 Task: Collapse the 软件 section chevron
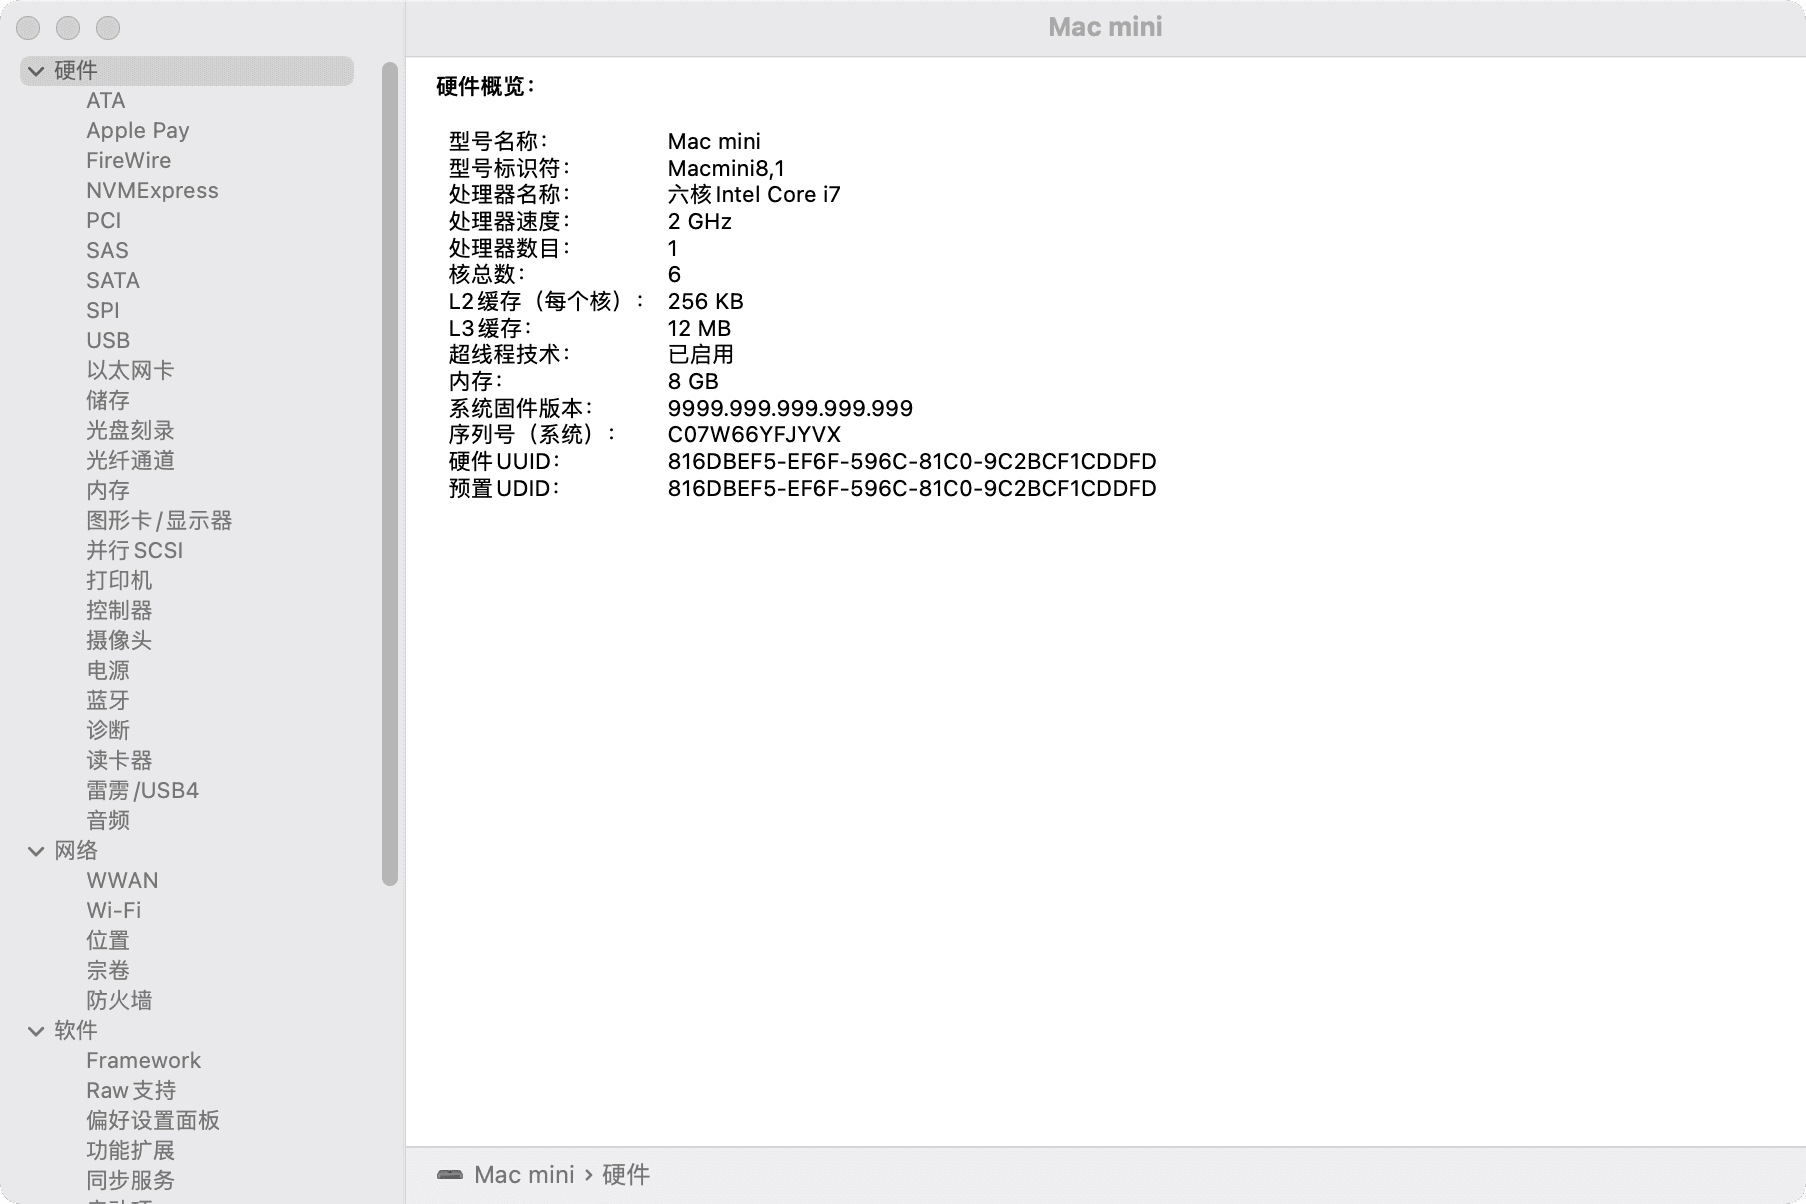(36, 1031)
